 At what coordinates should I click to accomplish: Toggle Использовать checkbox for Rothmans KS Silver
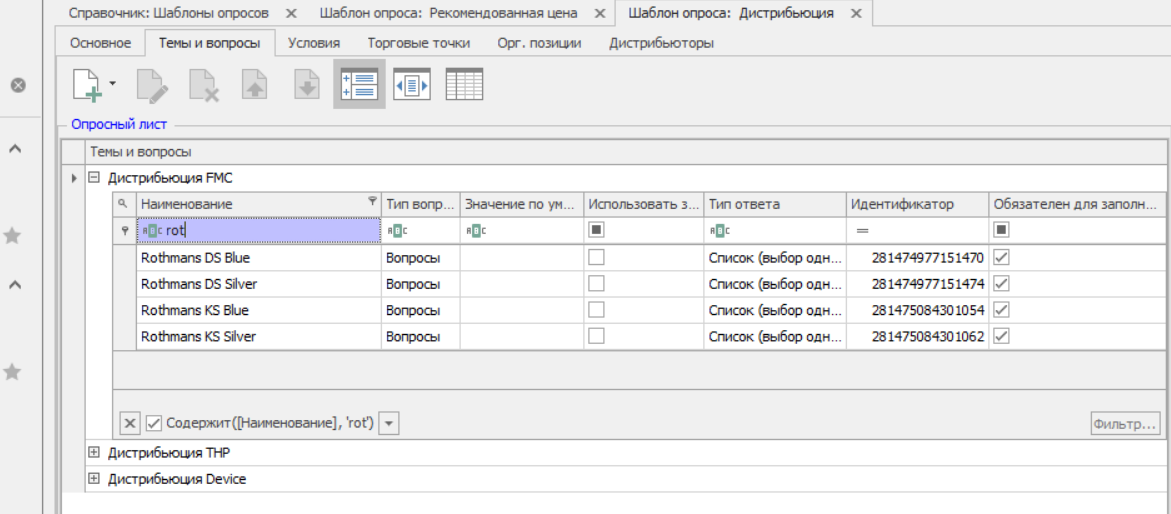coord(596,336)
